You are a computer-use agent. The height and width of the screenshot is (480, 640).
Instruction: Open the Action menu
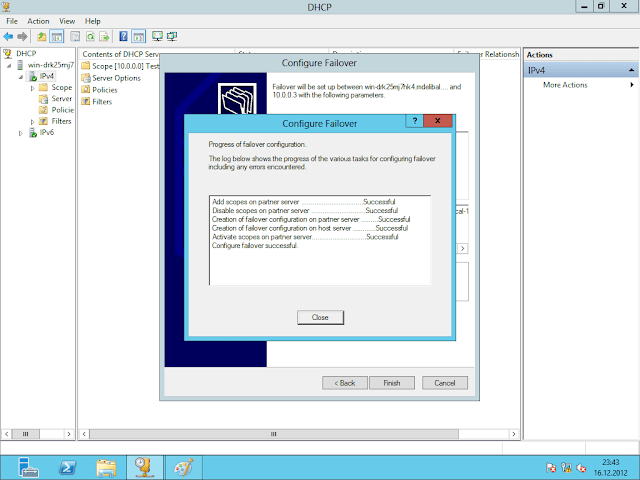coord(38,20)
